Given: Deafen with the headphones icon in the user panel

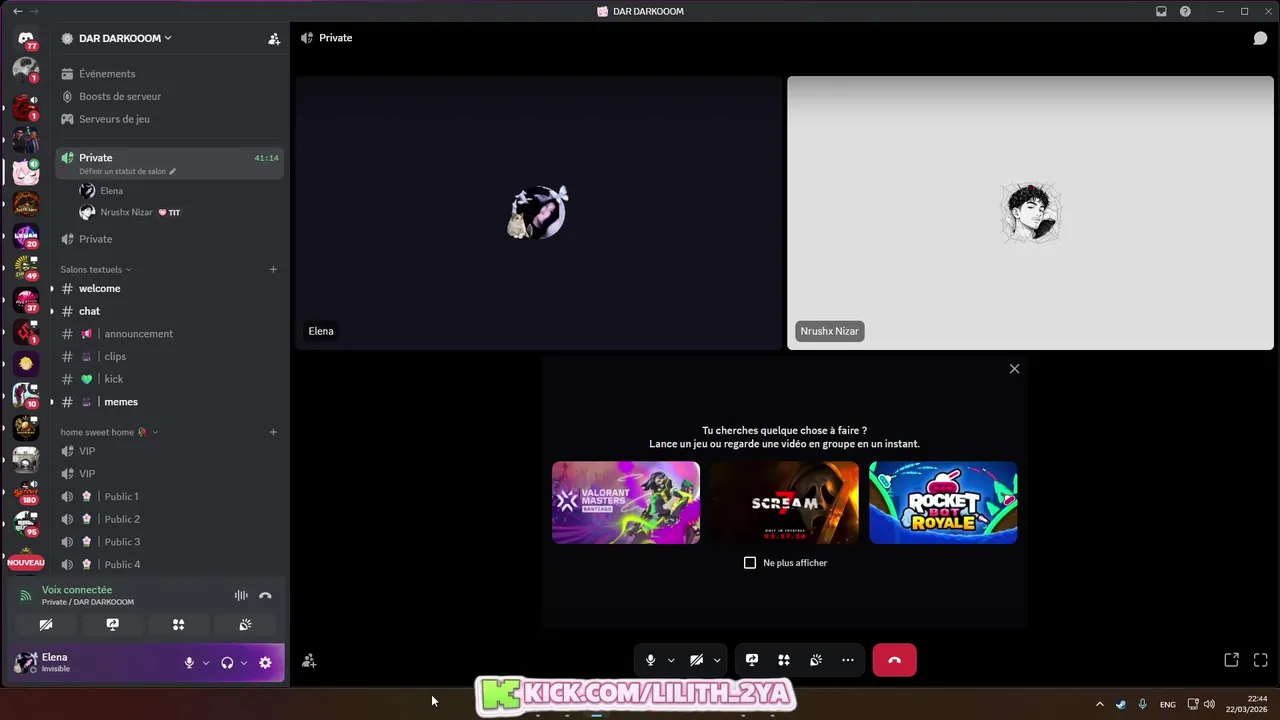Looking at the screenshot, I should tap(227, 662).
